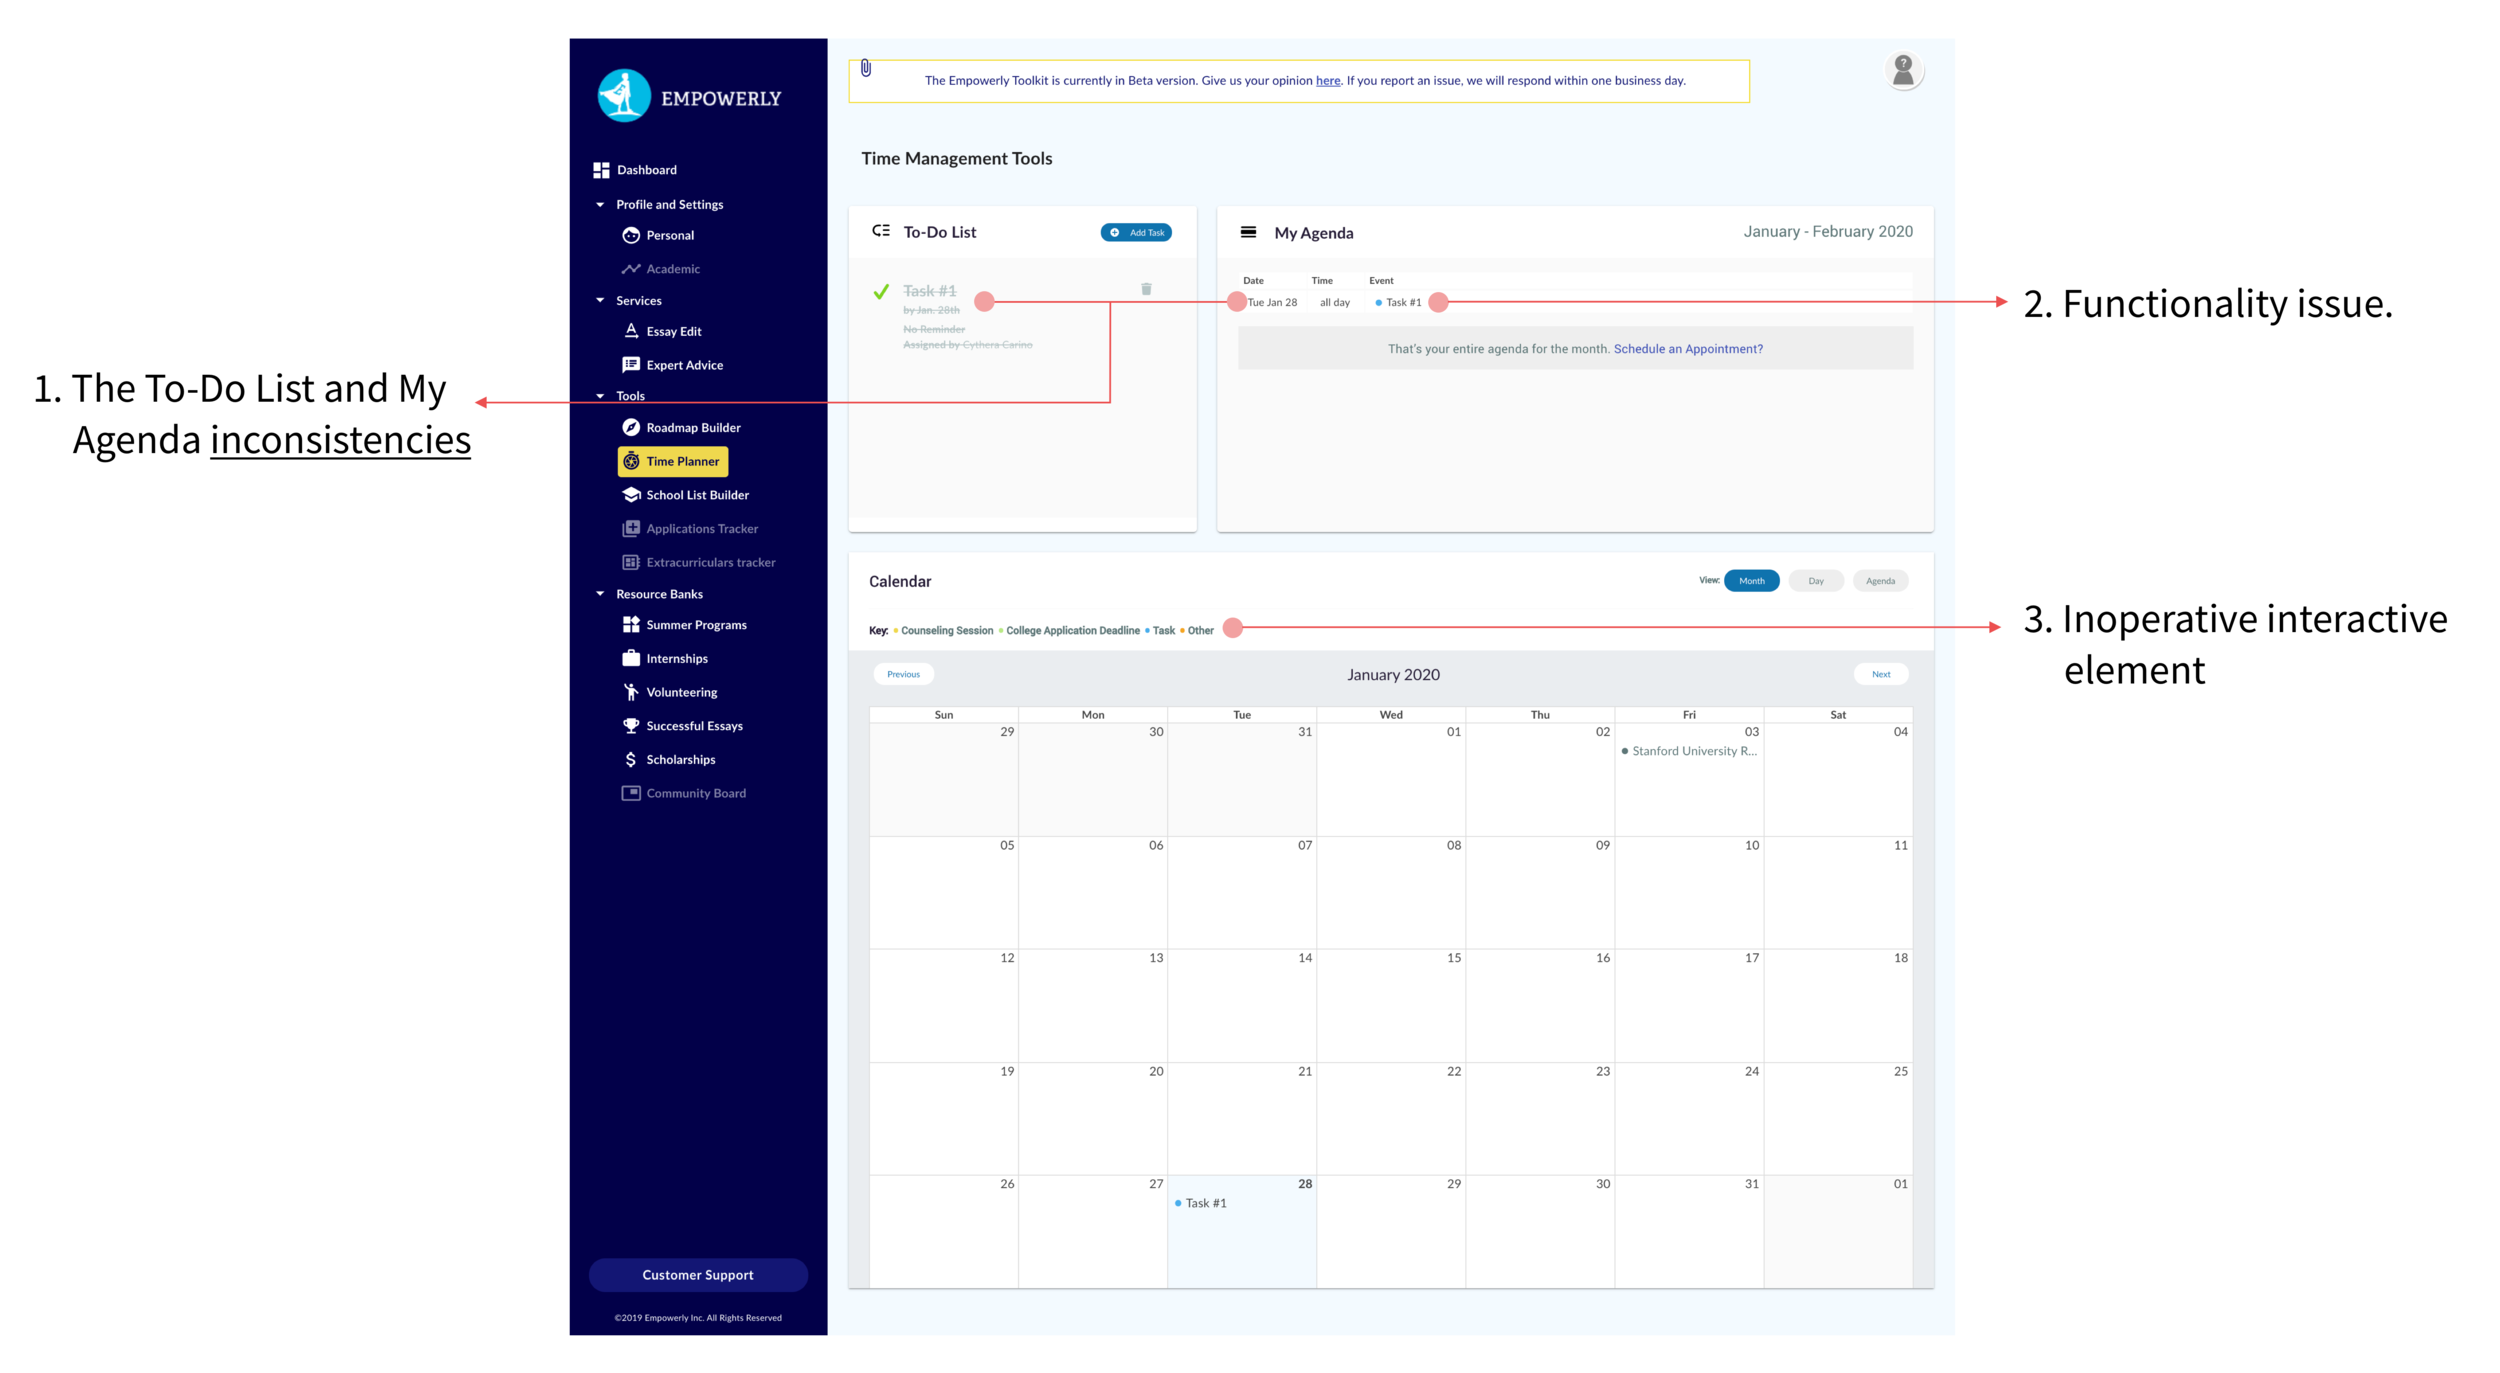
Task: Click the Internships briefcase icon
Action: 631,658
